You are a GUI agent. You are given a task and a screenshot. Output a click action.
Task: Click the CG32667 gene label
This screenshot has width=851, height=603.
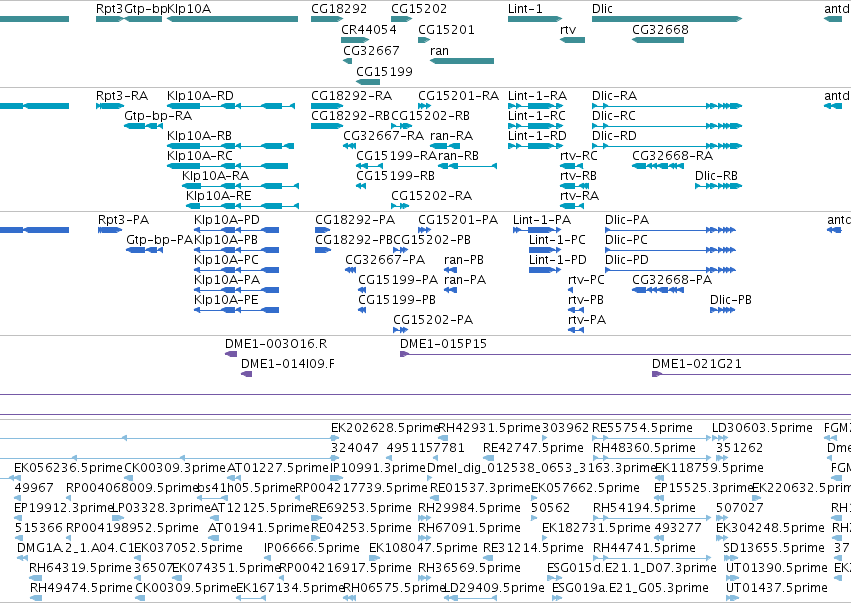coord(371,50)
